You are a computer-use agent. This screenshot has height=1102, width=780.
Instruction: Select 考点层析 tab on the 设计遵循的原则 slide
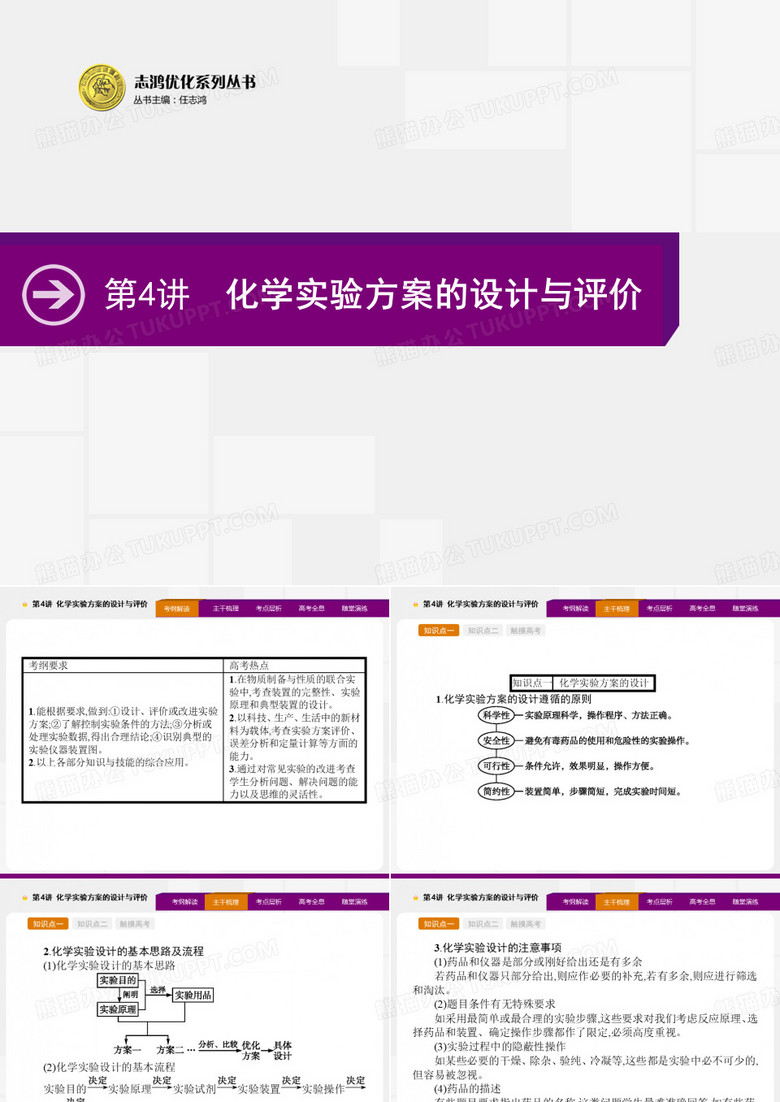[659, 609]
